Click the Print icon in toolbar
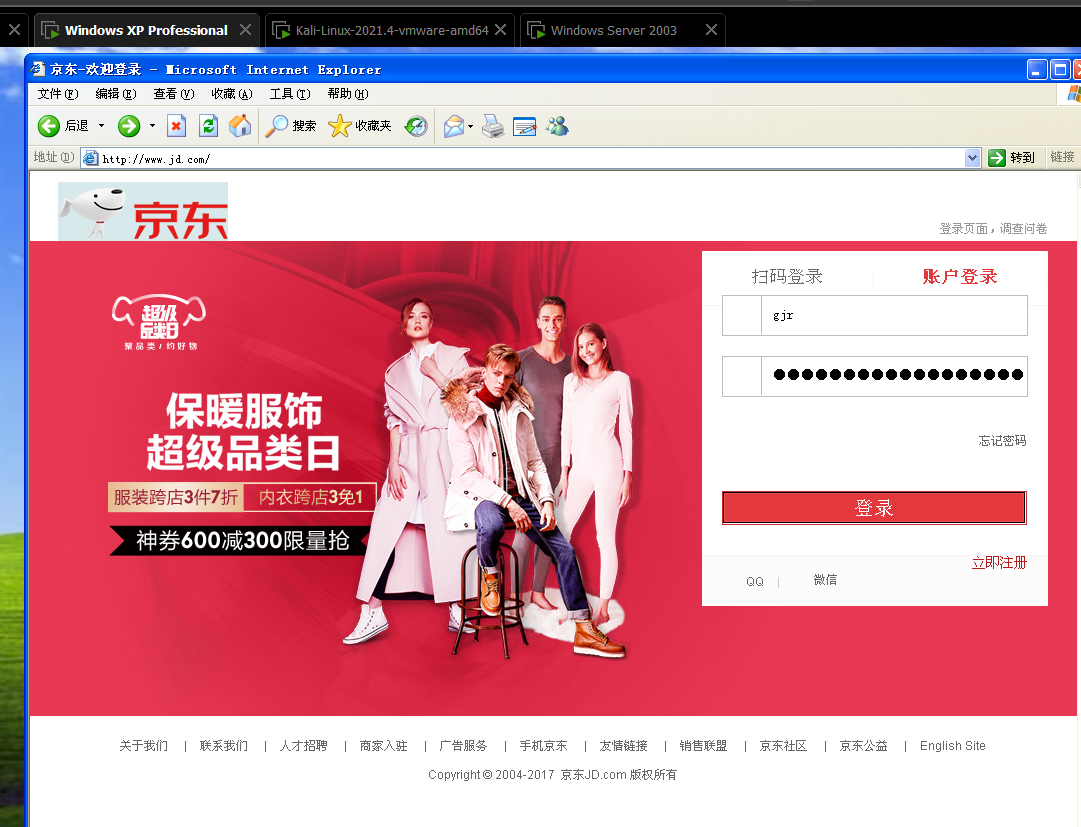 493,126
